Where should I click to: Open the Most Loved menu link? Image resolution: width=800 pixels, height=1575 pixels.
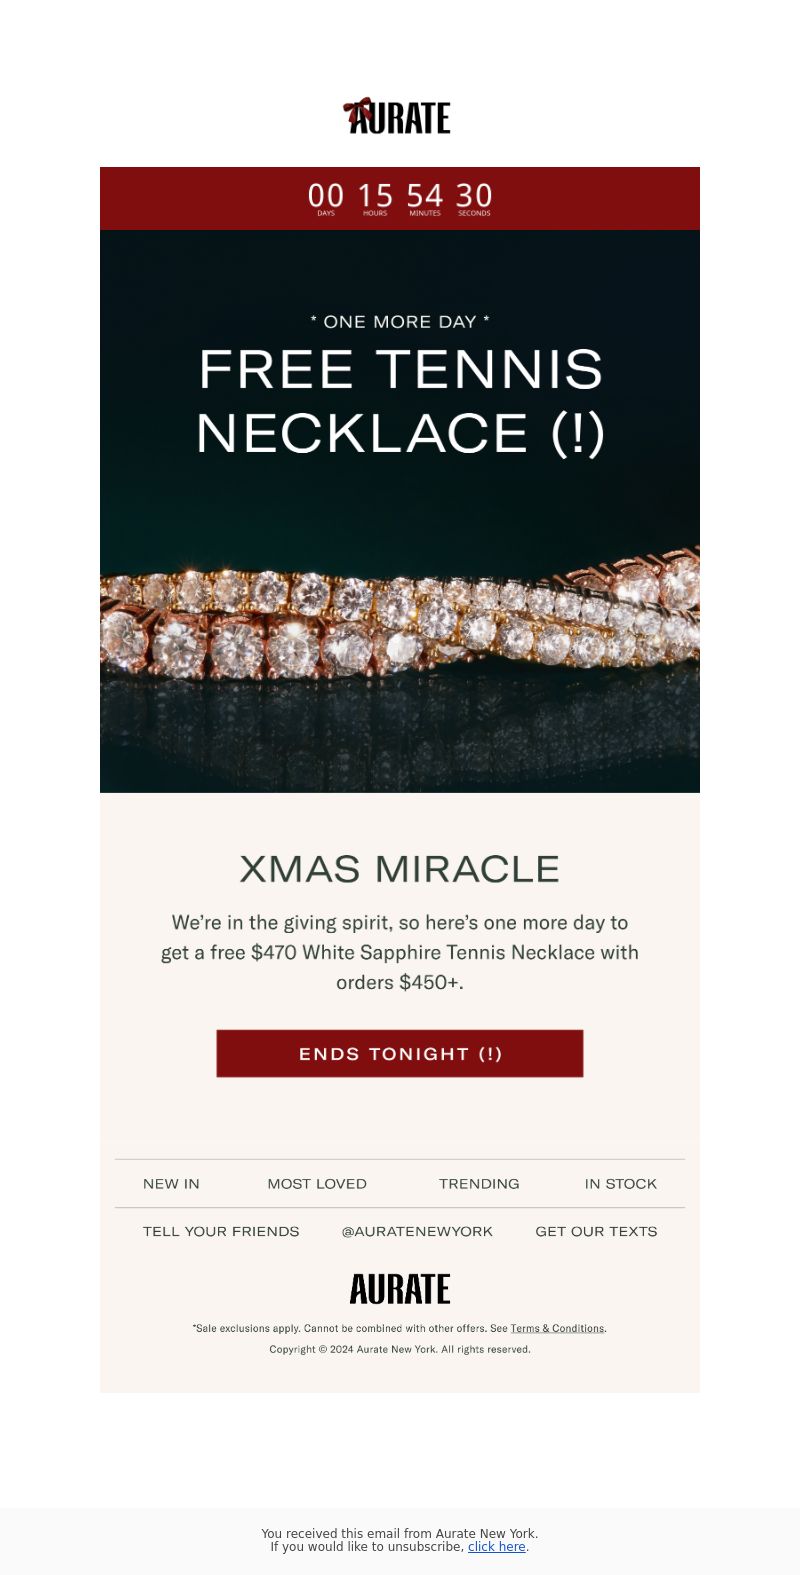pos(317,1184)
